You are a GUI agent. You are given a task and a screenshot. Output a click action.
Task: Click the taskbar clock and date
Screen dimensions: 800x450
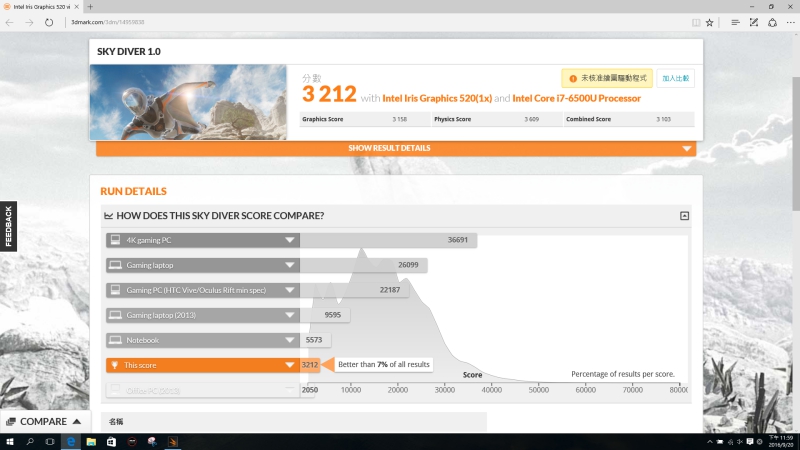pyautogui.click(x=781, y=442)
